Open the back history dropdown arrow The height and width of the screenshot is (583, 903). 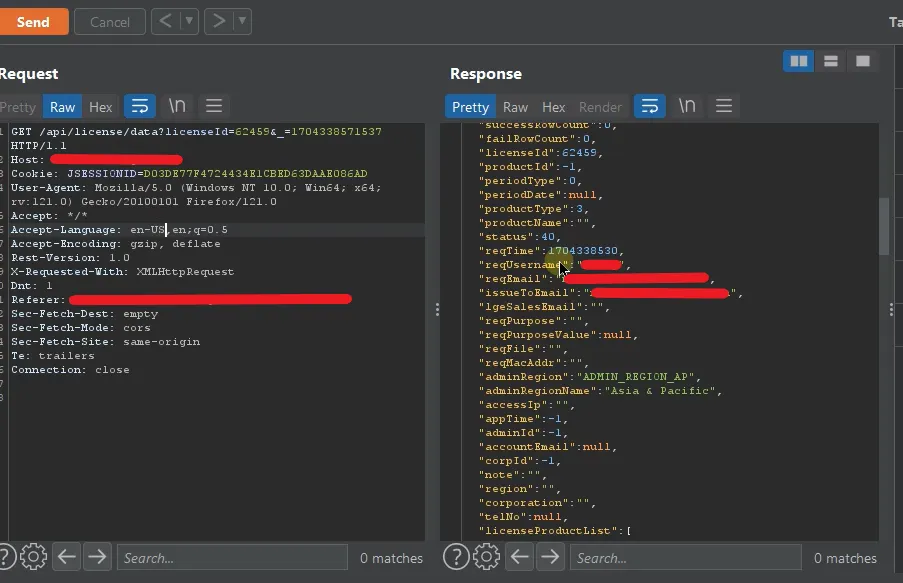pos(188,21)
